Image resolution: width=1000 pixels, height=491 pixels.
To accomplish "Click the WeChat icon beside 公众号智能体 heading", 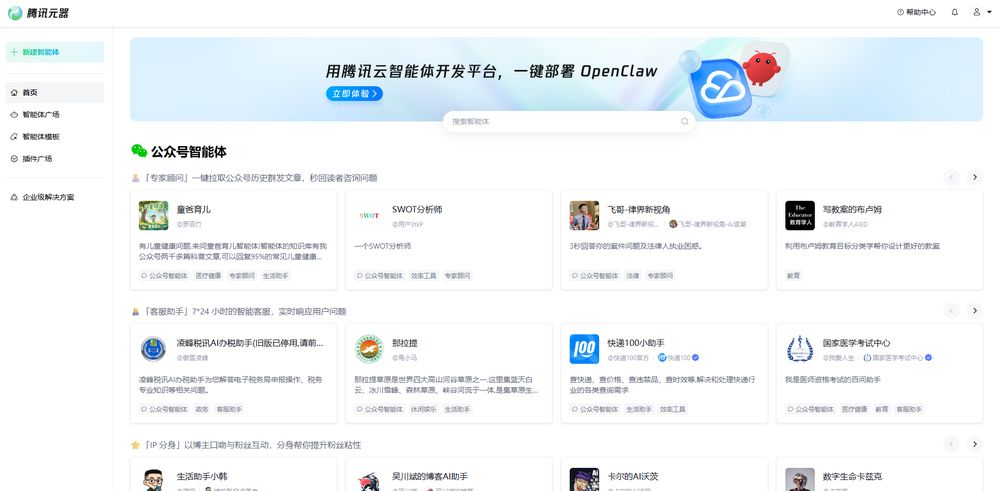I will 139,151.
